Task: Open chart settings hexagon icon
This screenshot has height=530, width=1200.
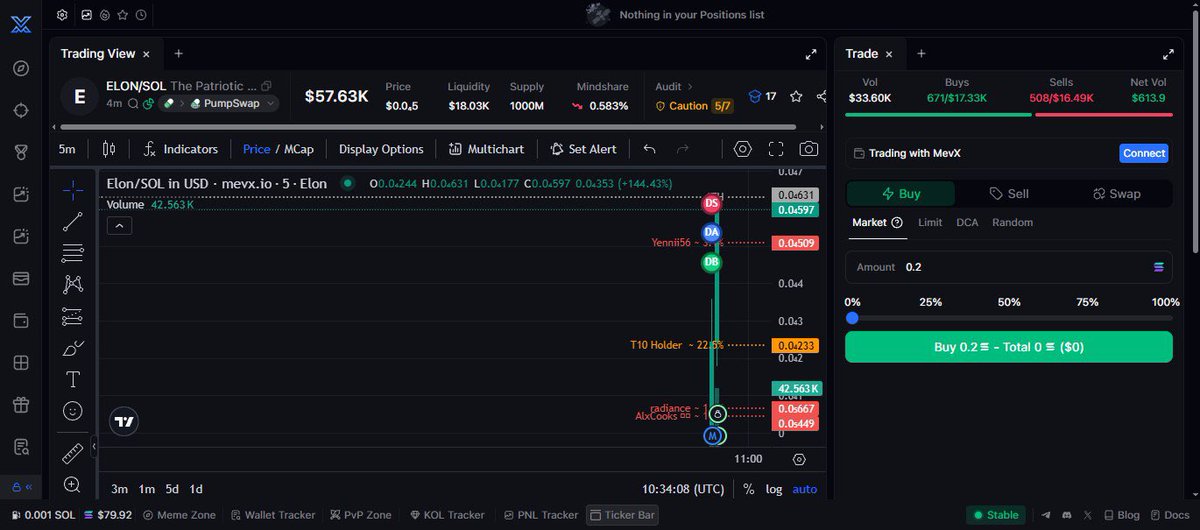Action: (x=742, y=149)
